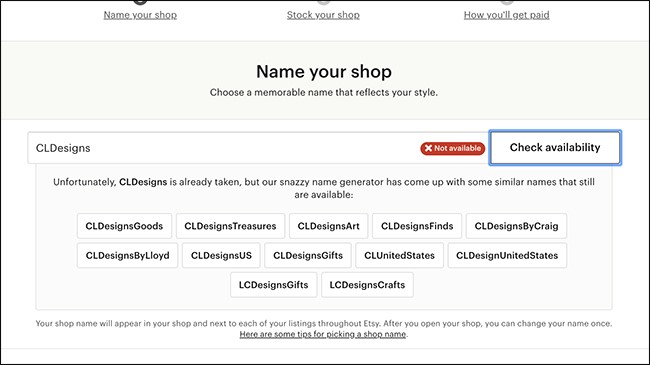
Task: Pick the CLDesignsArt name suggestion
Action: tap(328, 226)
